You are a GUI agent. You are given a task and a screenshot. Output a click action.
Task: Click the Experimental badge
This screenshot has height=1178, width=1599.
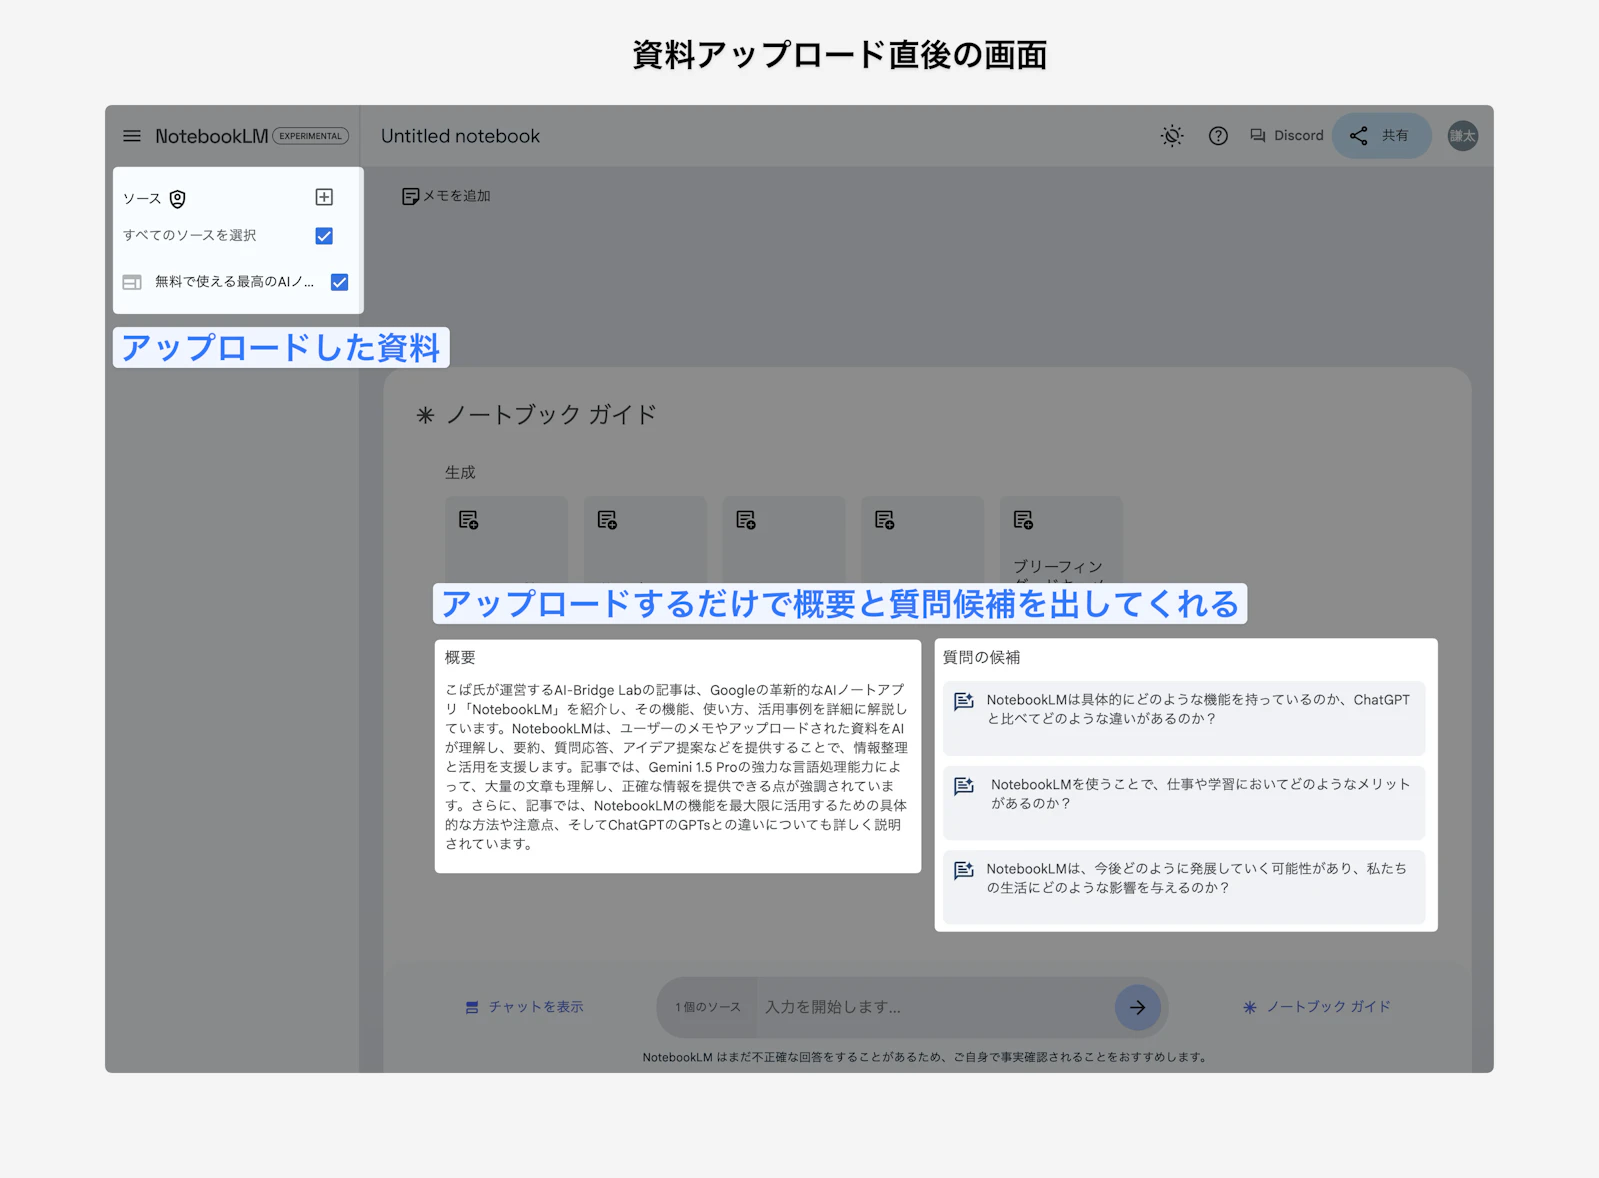311,136
